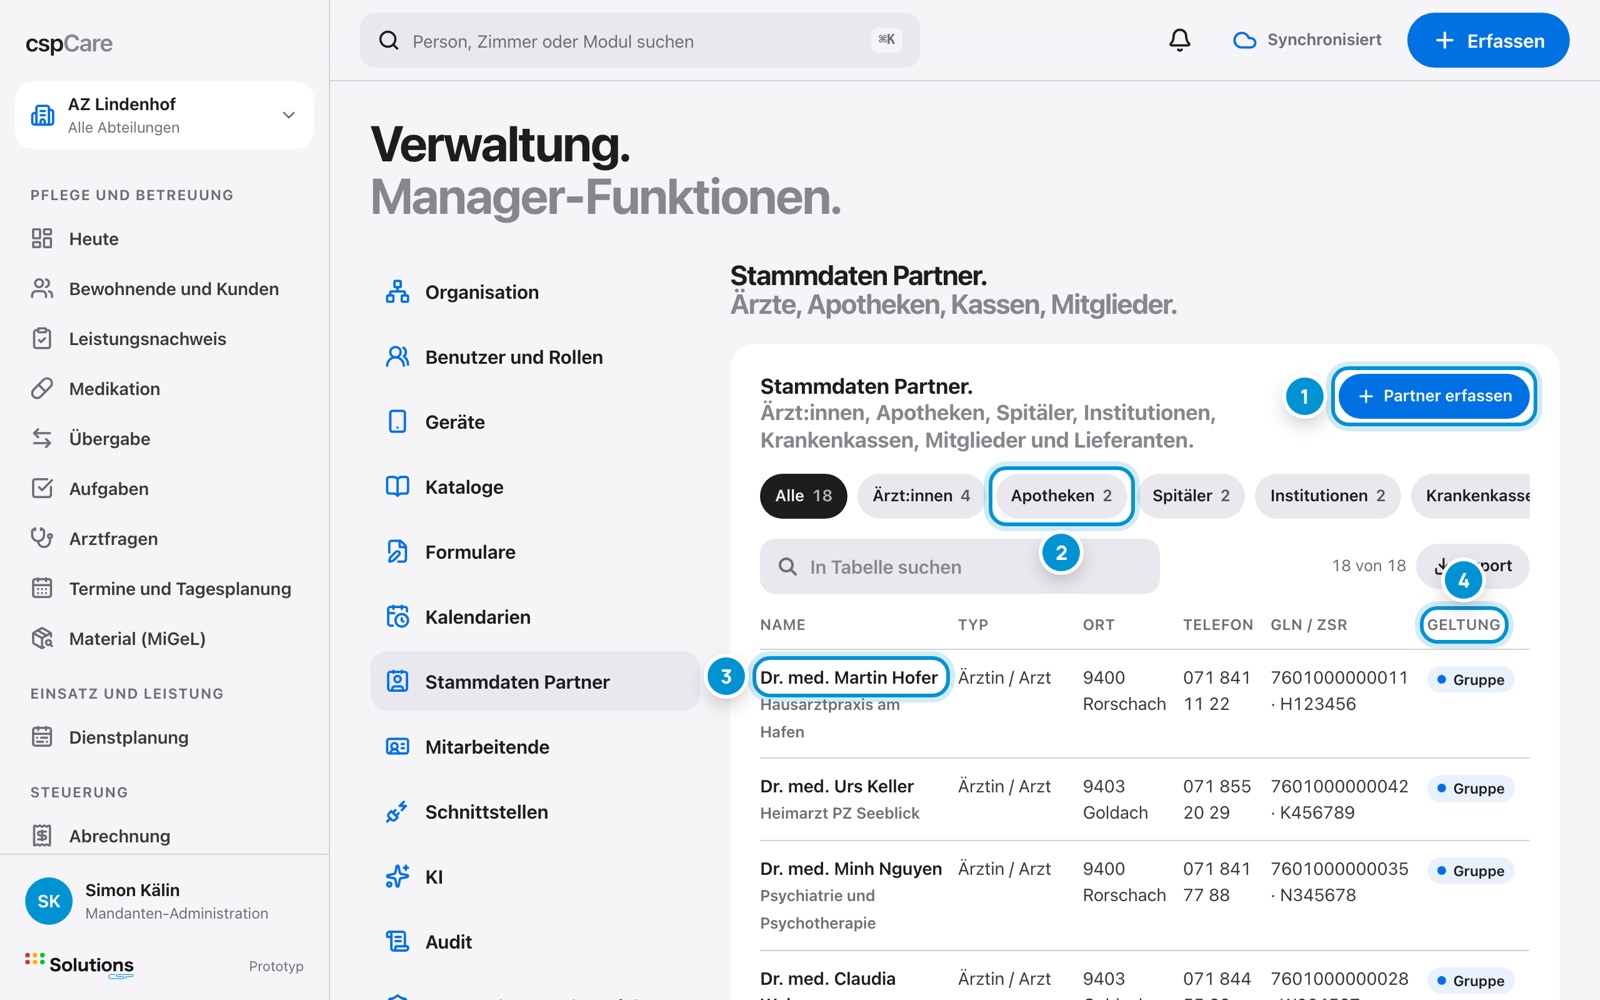Click the blue Erfassen button
1600x1000 pixels.
coord(1488,40)
